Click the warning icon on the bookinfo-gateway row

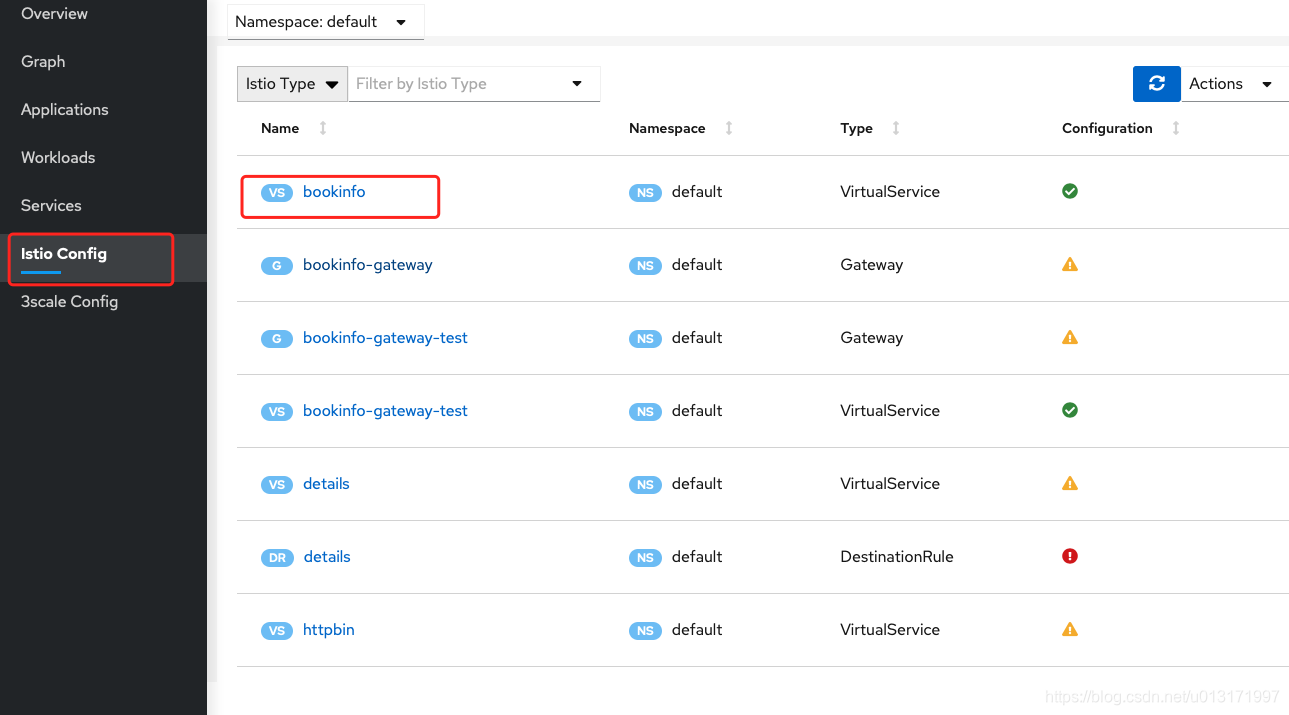coord(1070,265)
